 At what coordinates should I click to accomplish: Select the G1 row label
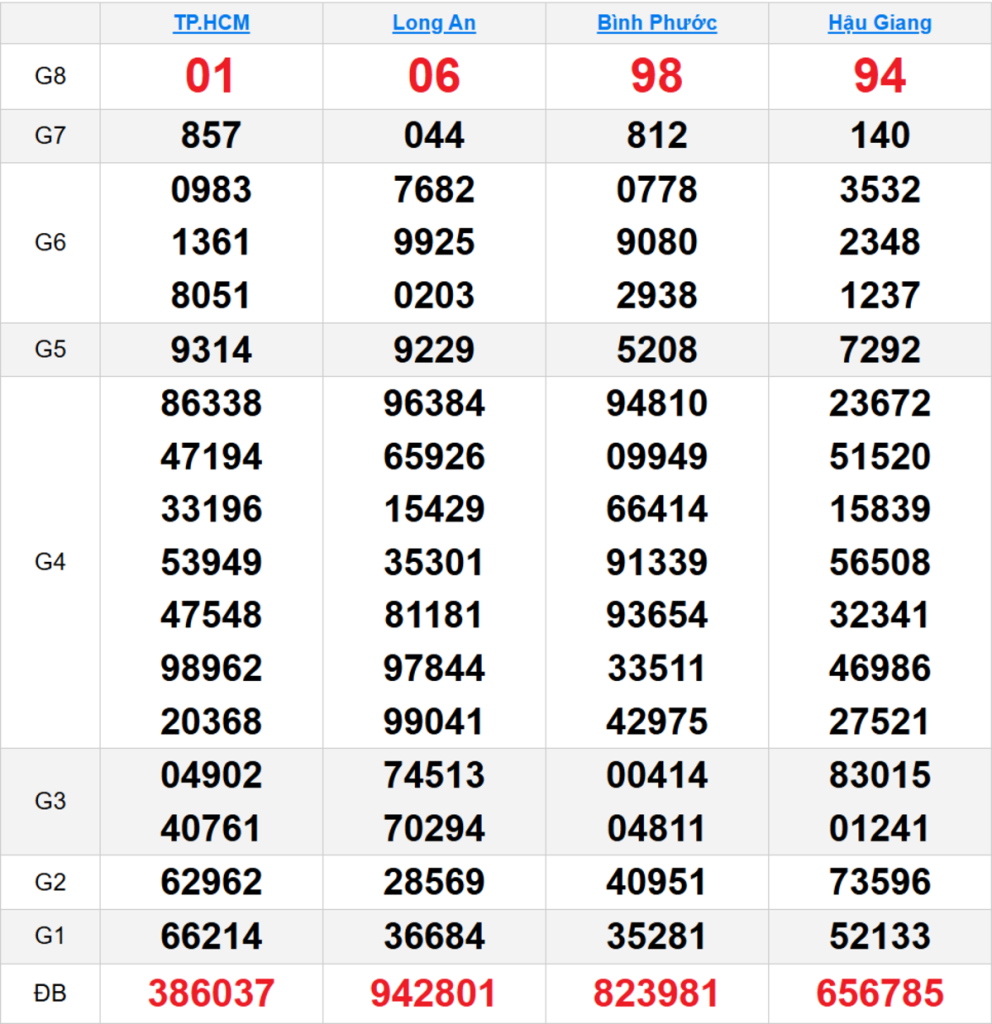click(x=50, y=936)
